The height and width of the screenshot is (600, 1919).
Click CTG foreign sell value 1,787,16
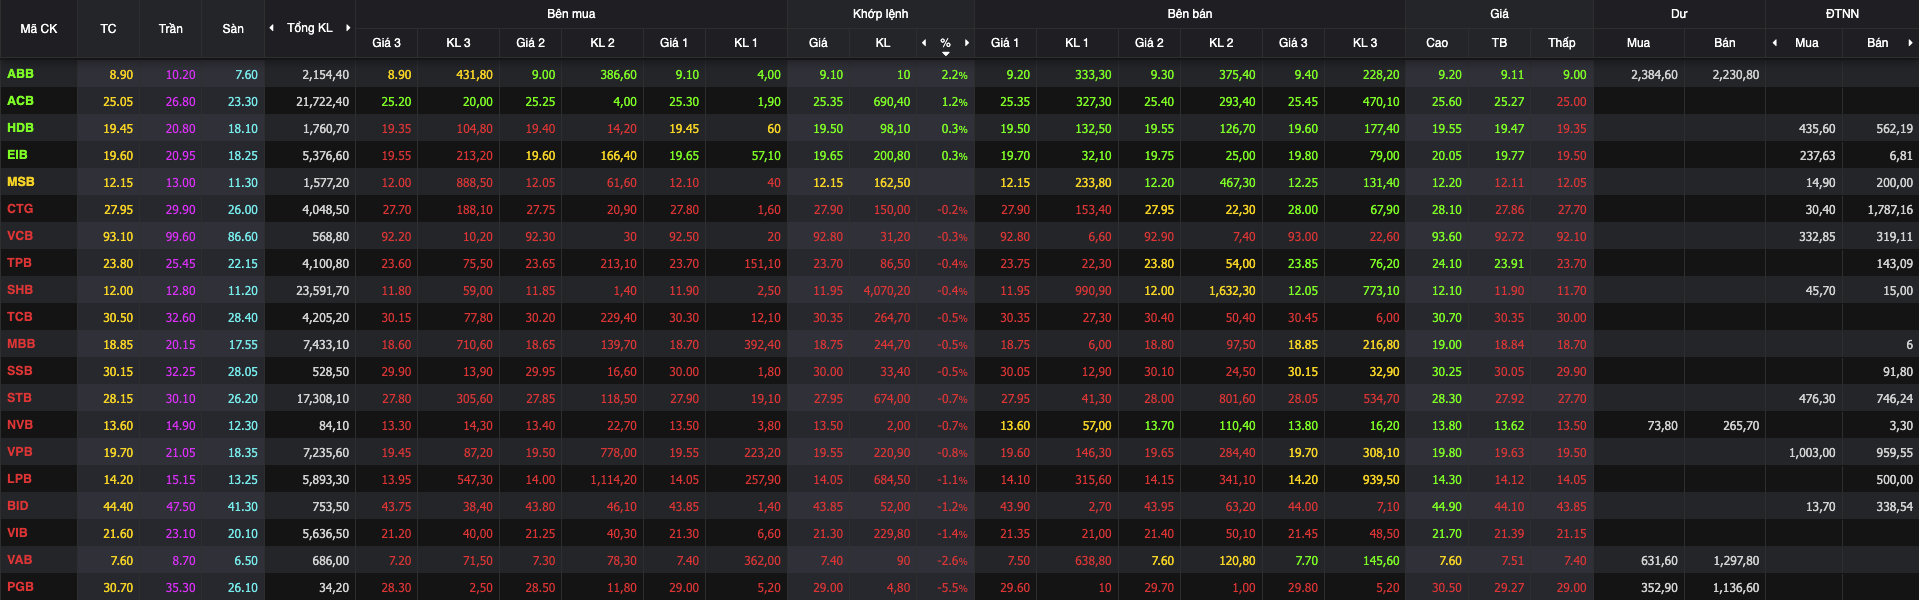click(1890, 210)
